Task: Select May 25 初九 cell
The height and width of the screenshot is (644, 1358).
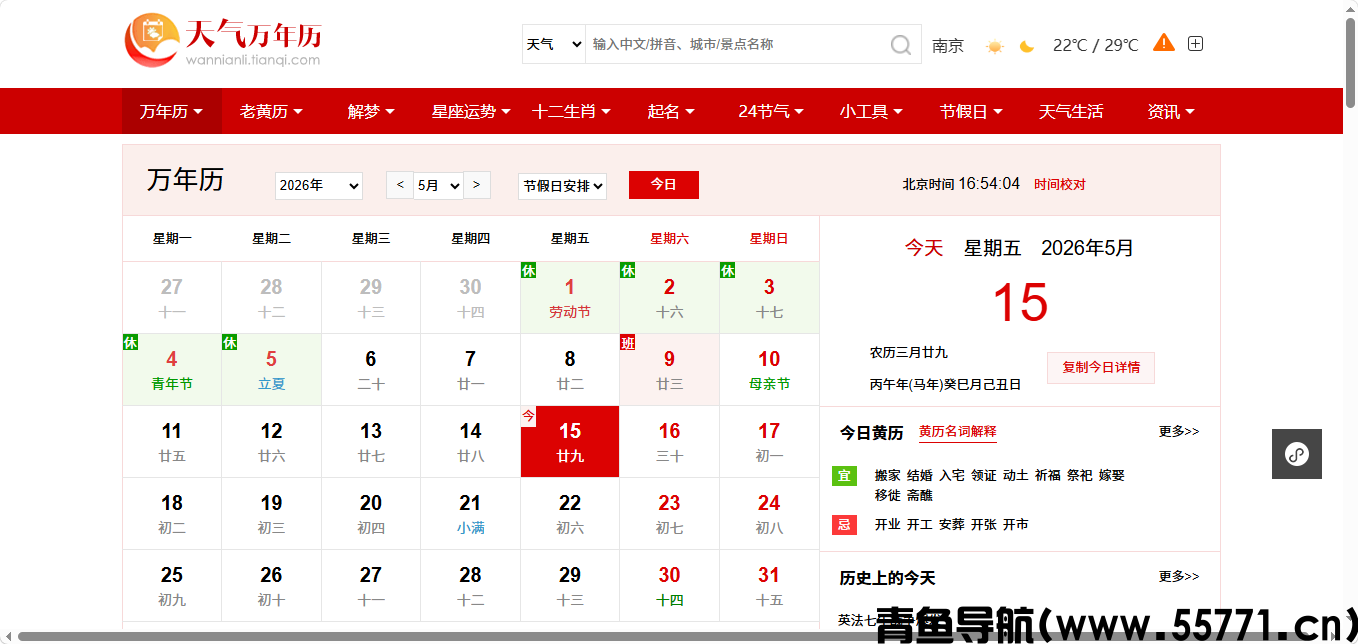Action: point(172,586)
